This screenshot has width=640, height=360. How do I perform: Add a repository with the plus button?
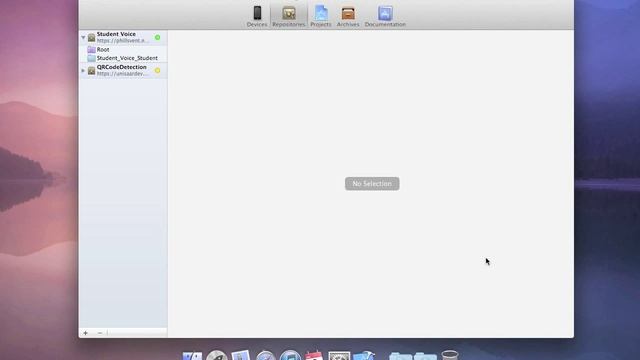point(85,333)
